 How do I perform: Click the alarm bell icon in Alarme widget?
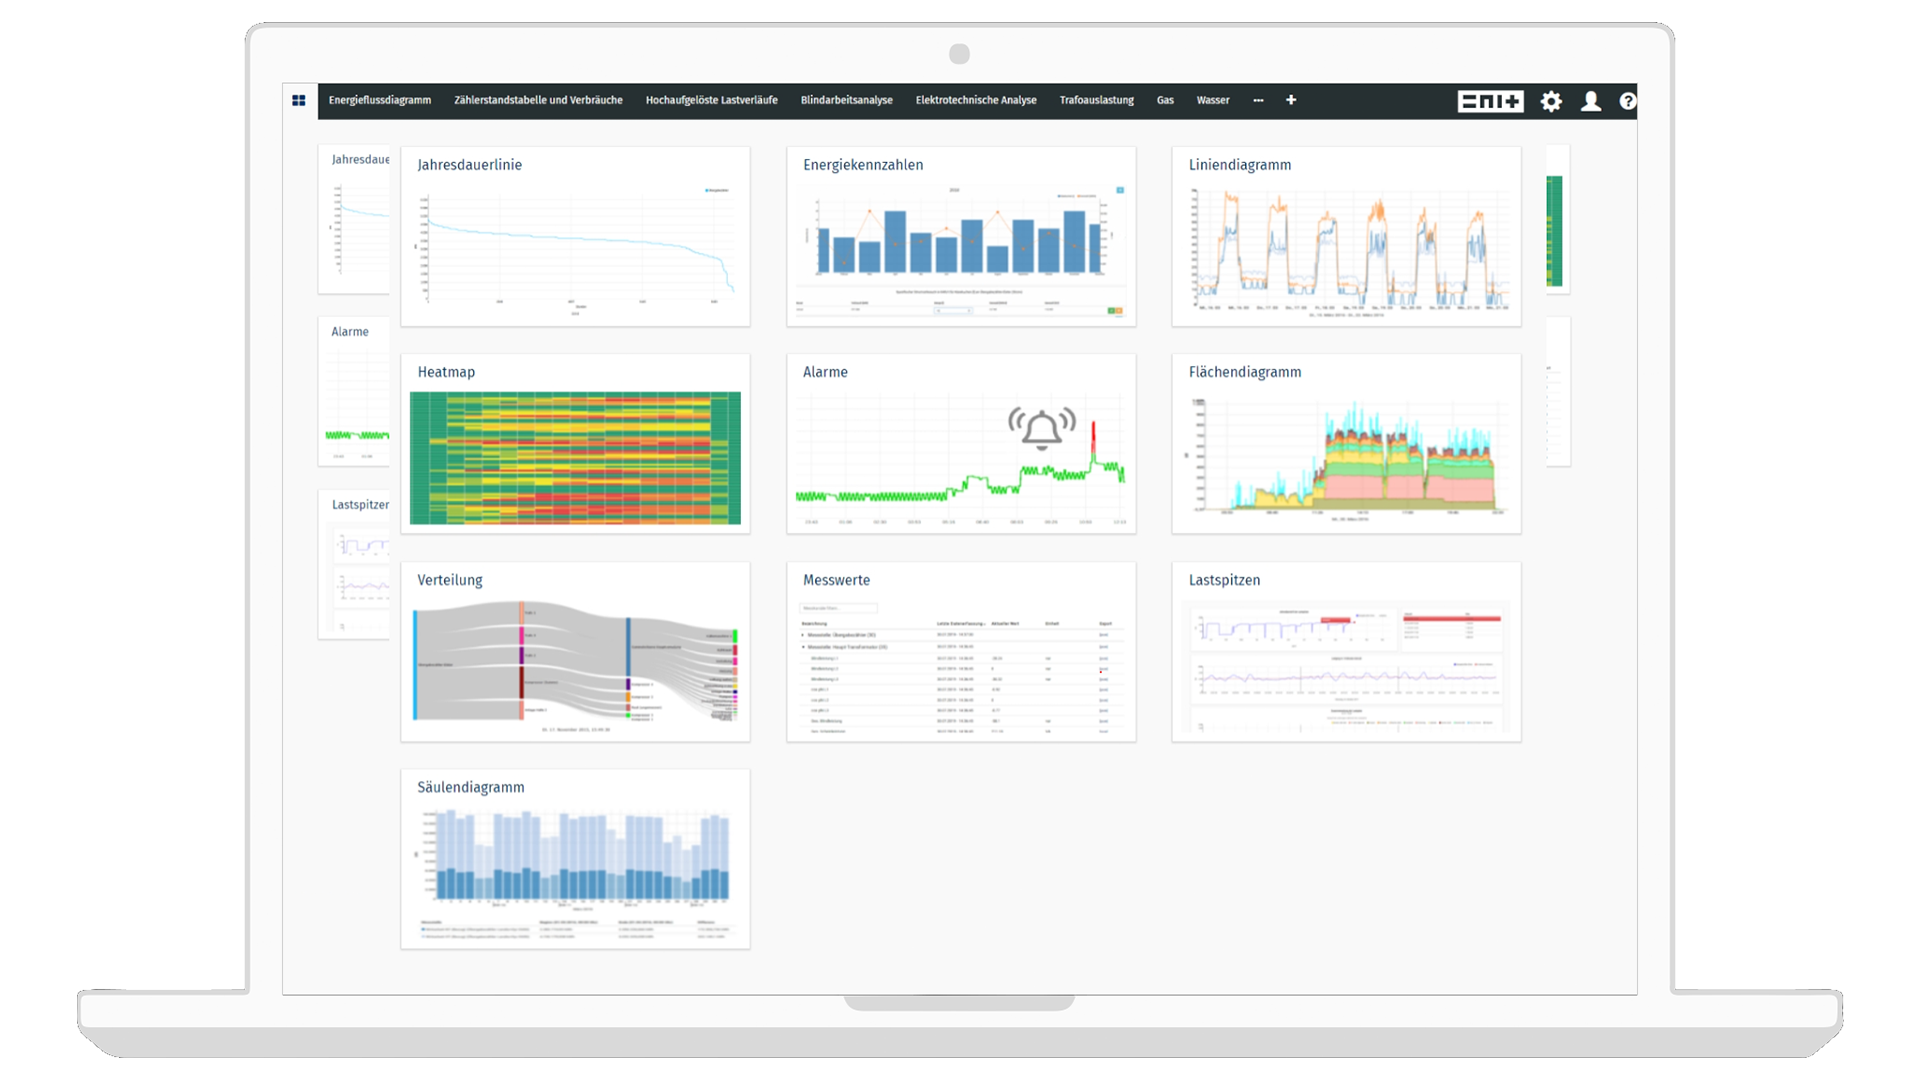point(1041,429)
